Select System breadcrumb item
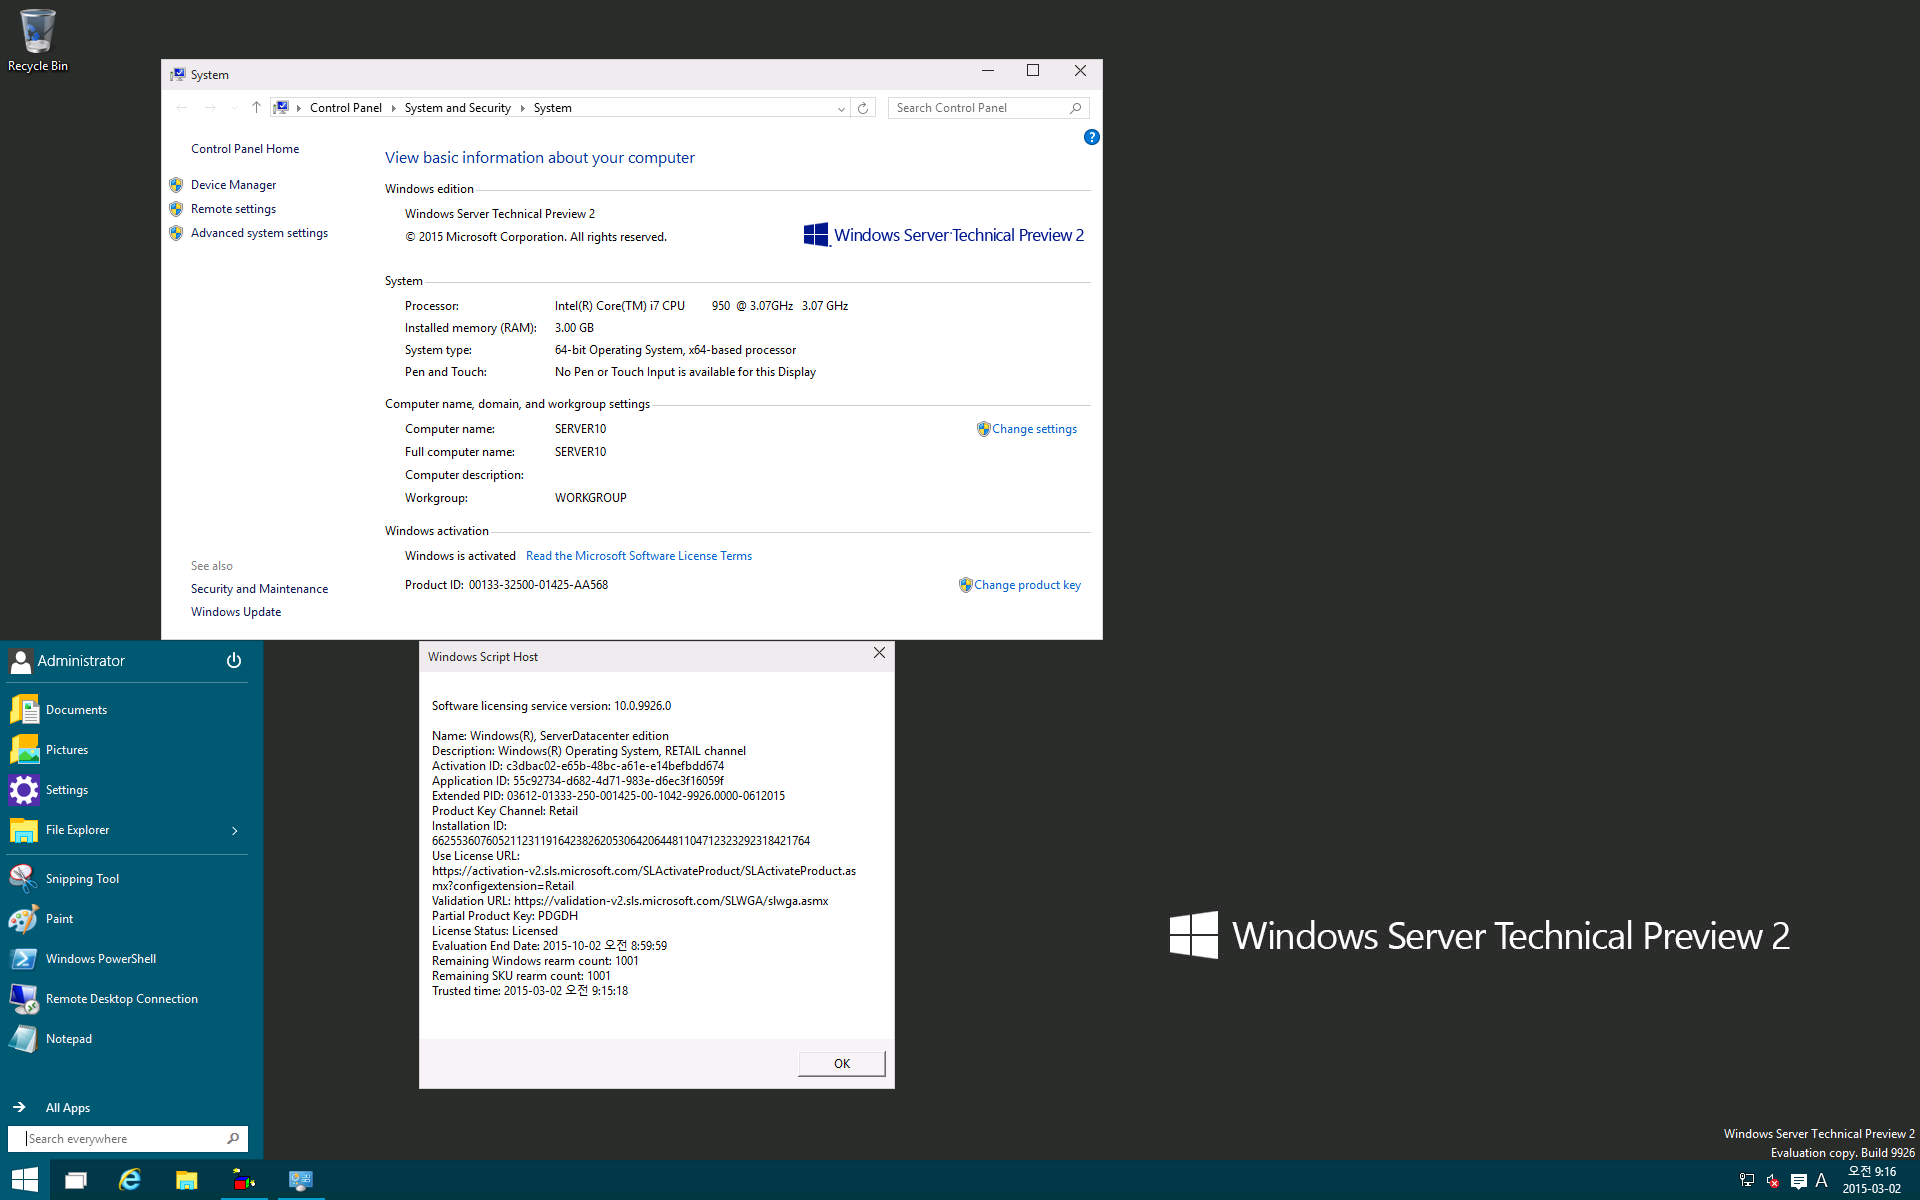 pyautogui.click(x=552, y=108)
